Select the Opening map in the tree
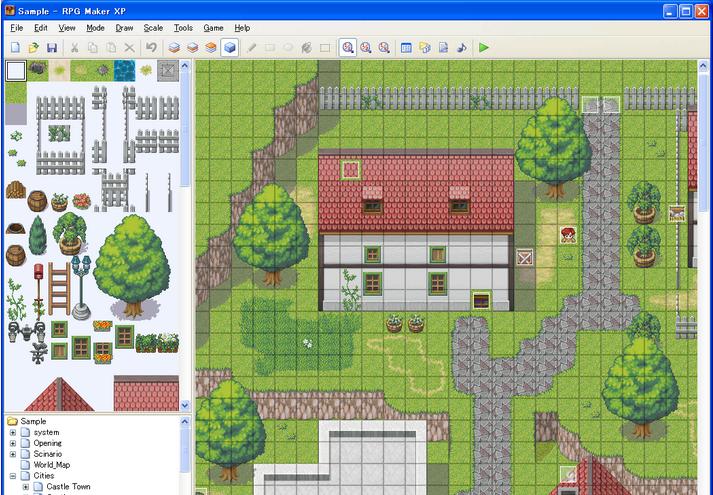This screenshot has width=713, height=495. tap(47, 443)
